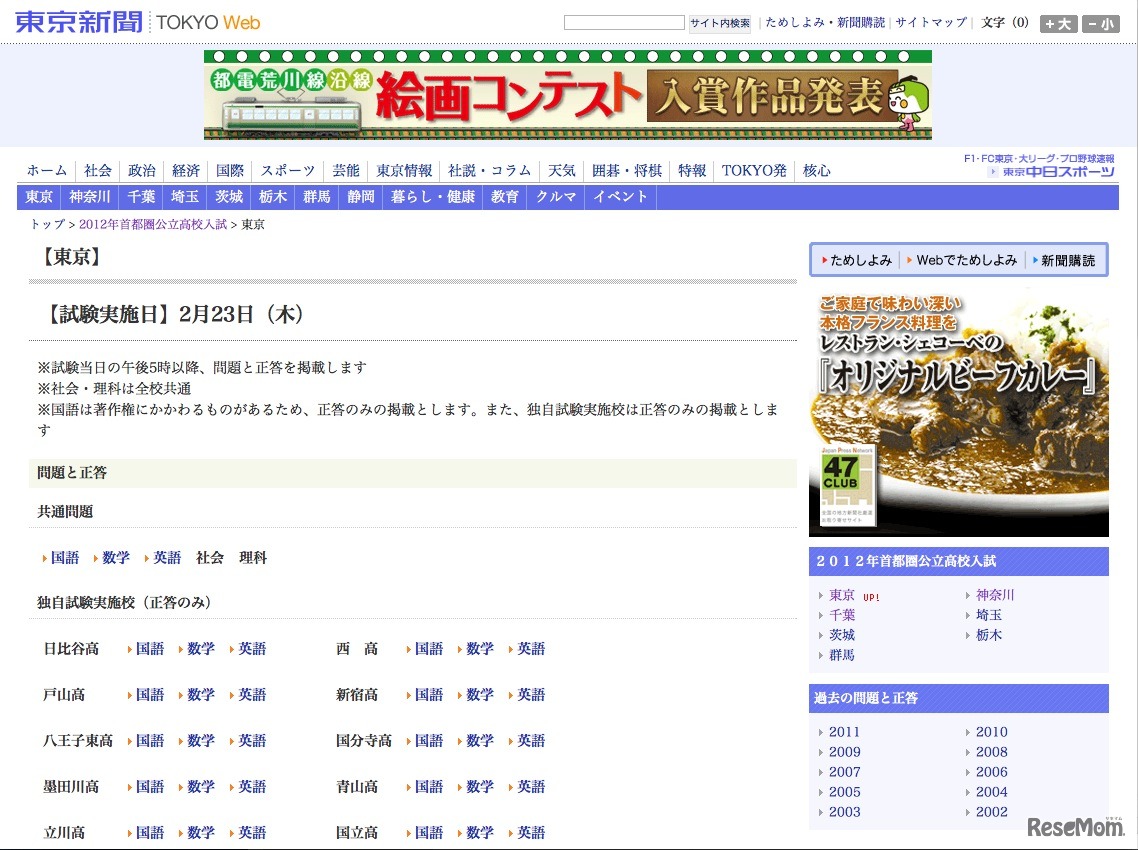Viewport: 1138px width, 850px height.
Task: Open the 共通問題 国語 answers link
Action: coord(65,558)
